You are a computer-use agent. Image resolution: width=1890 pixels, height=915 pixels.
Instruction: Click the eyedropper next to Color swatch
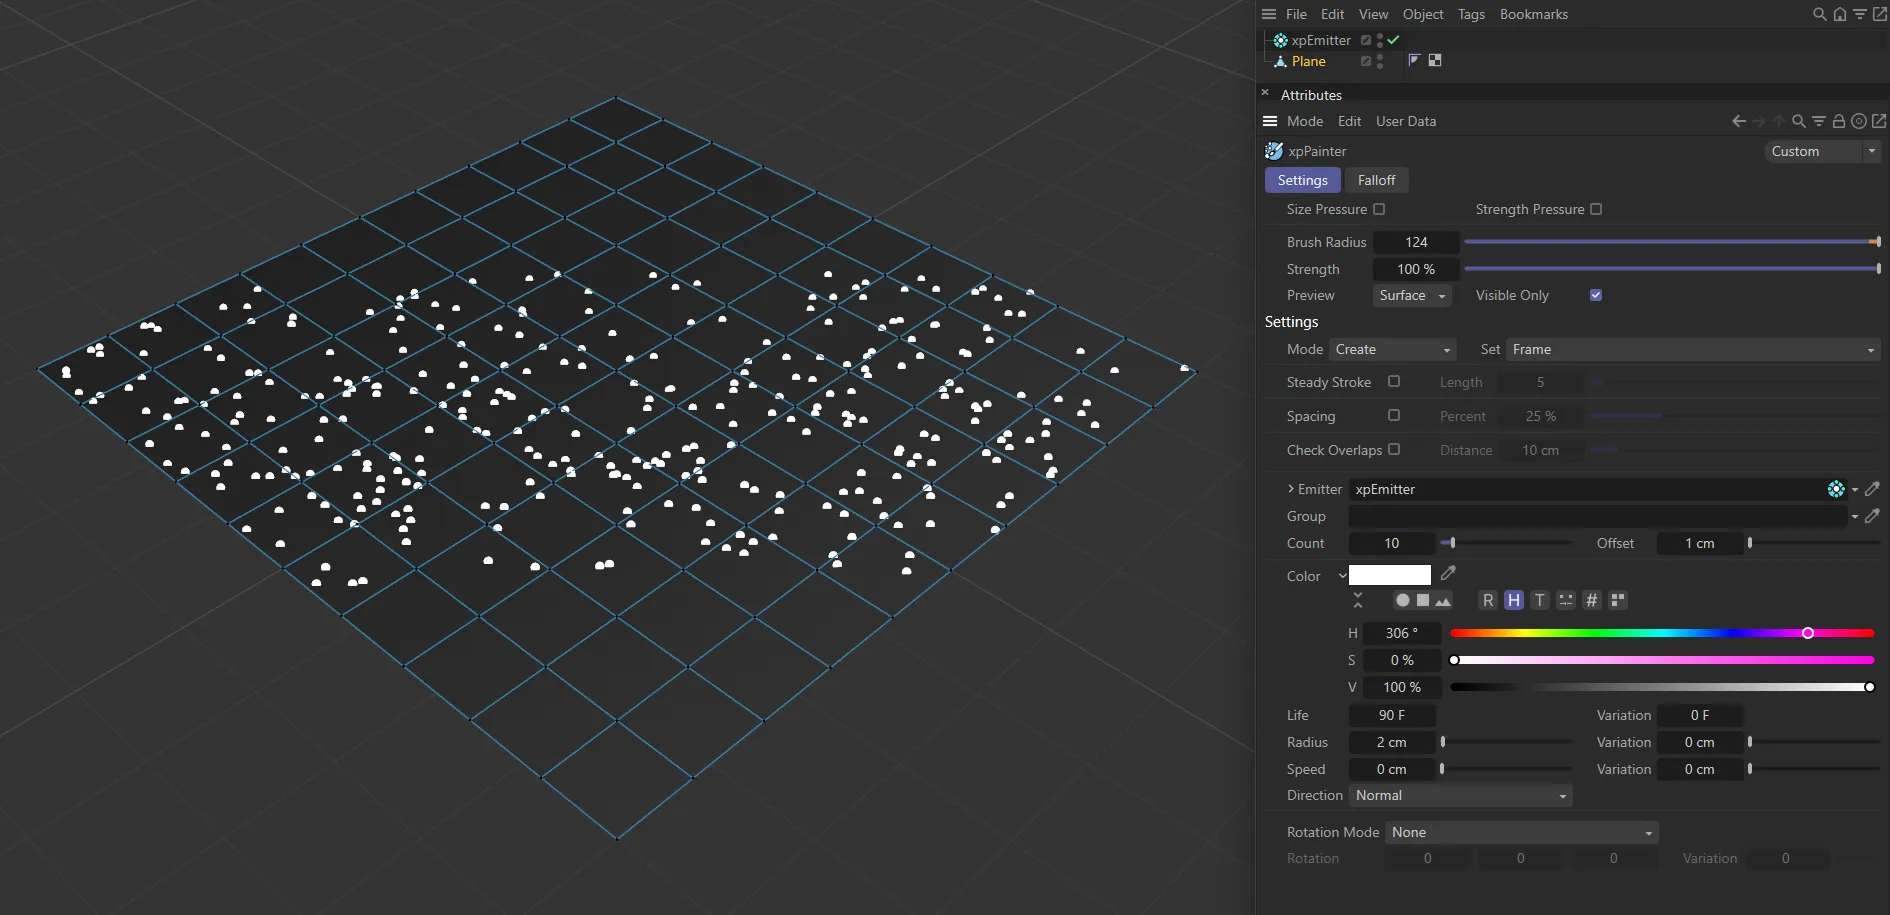pyautogui.click(x=1448, y=573)
